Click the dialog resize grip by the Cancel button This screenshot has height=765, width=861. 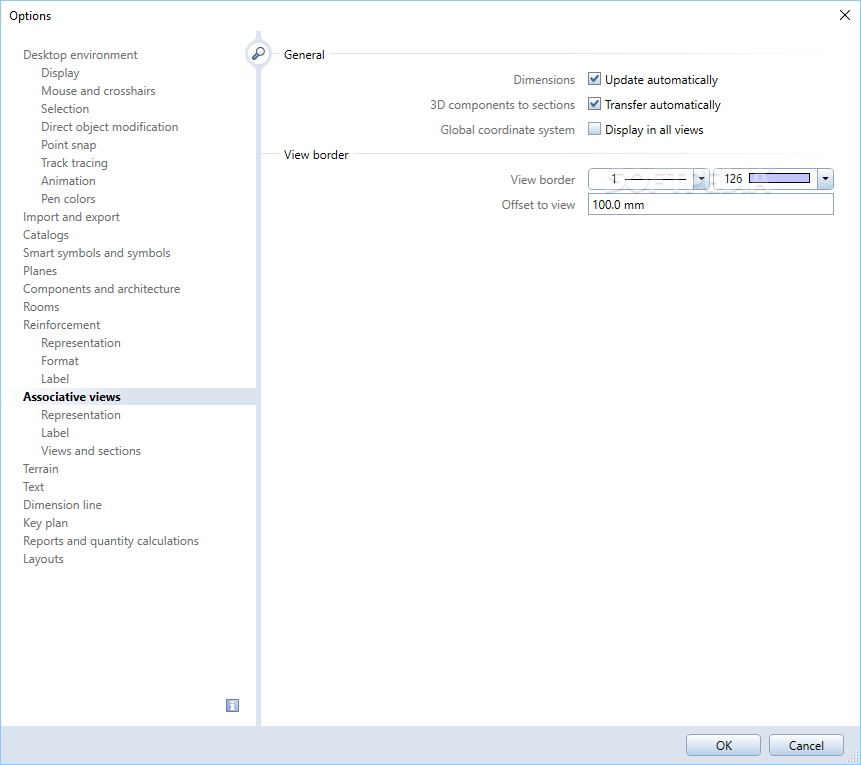click(x=854, y=758)
